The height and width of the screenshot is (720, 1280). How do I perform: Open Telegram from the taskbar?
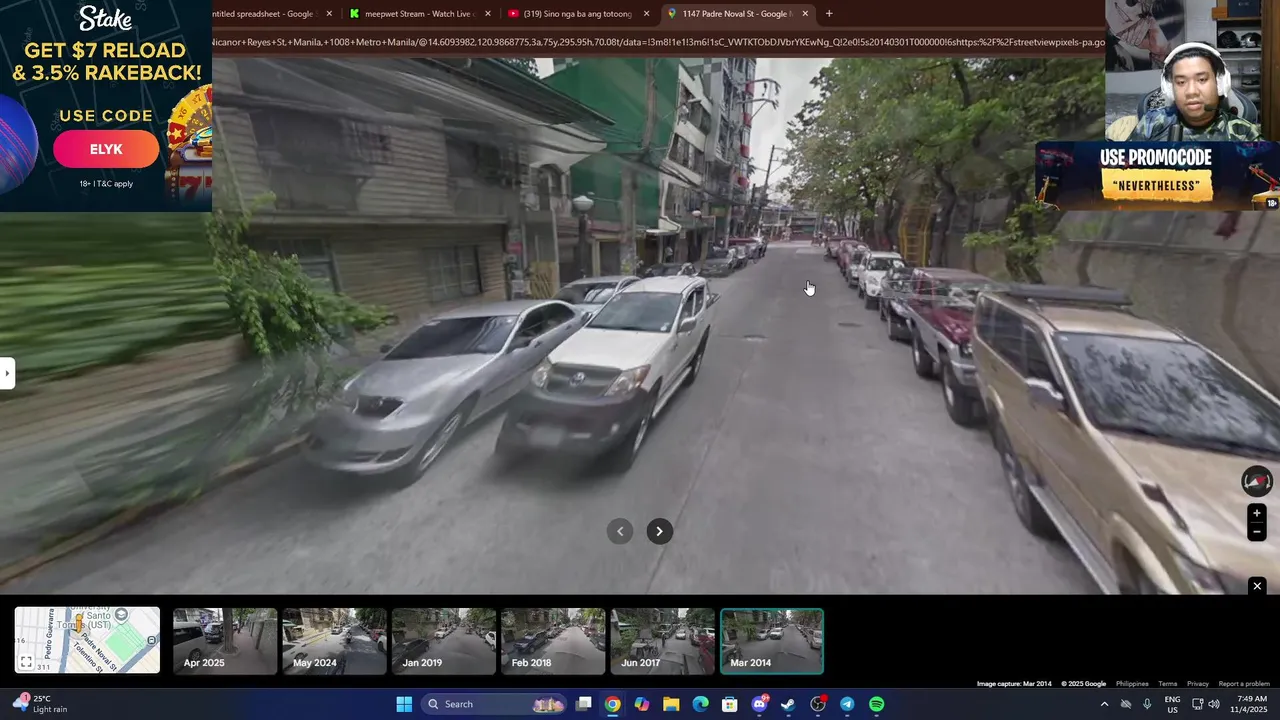(847, 704)
